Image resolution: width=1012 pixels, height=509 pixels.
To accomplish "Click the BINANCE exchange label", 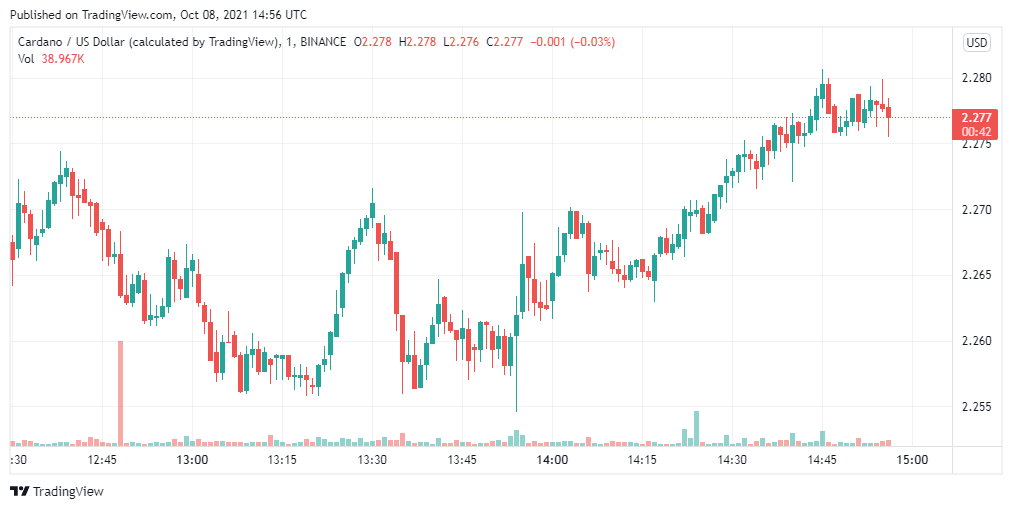I will [323, 42].
